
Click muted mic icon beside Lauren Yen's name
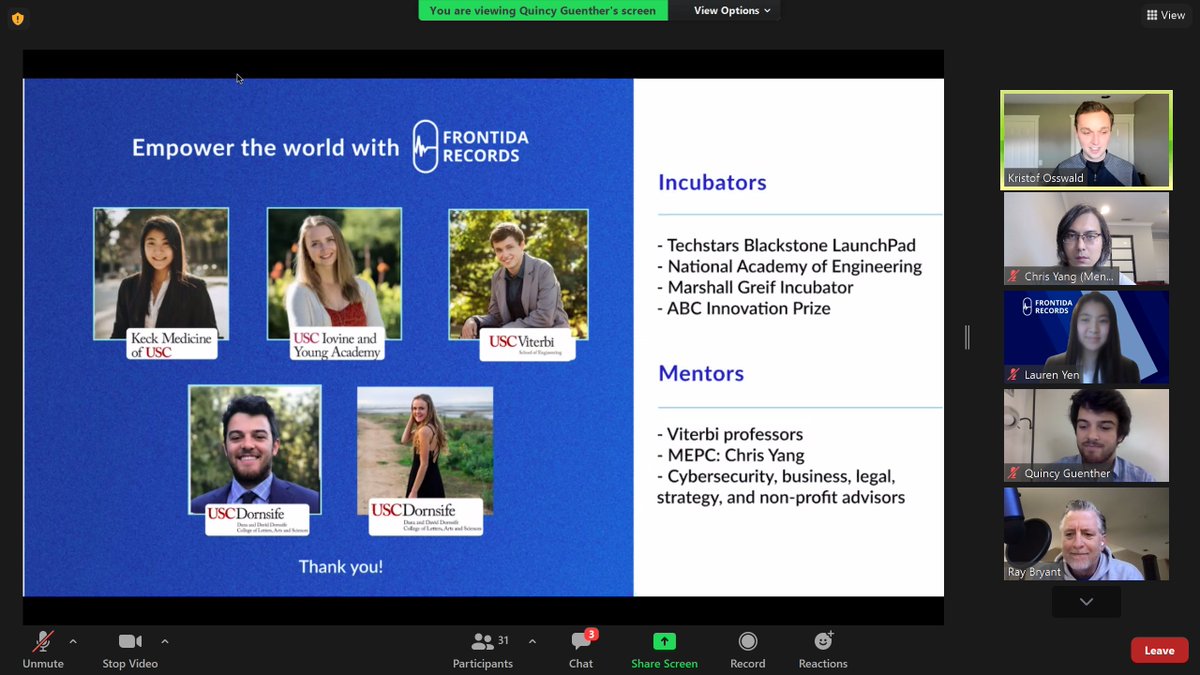click(1014, 375)
